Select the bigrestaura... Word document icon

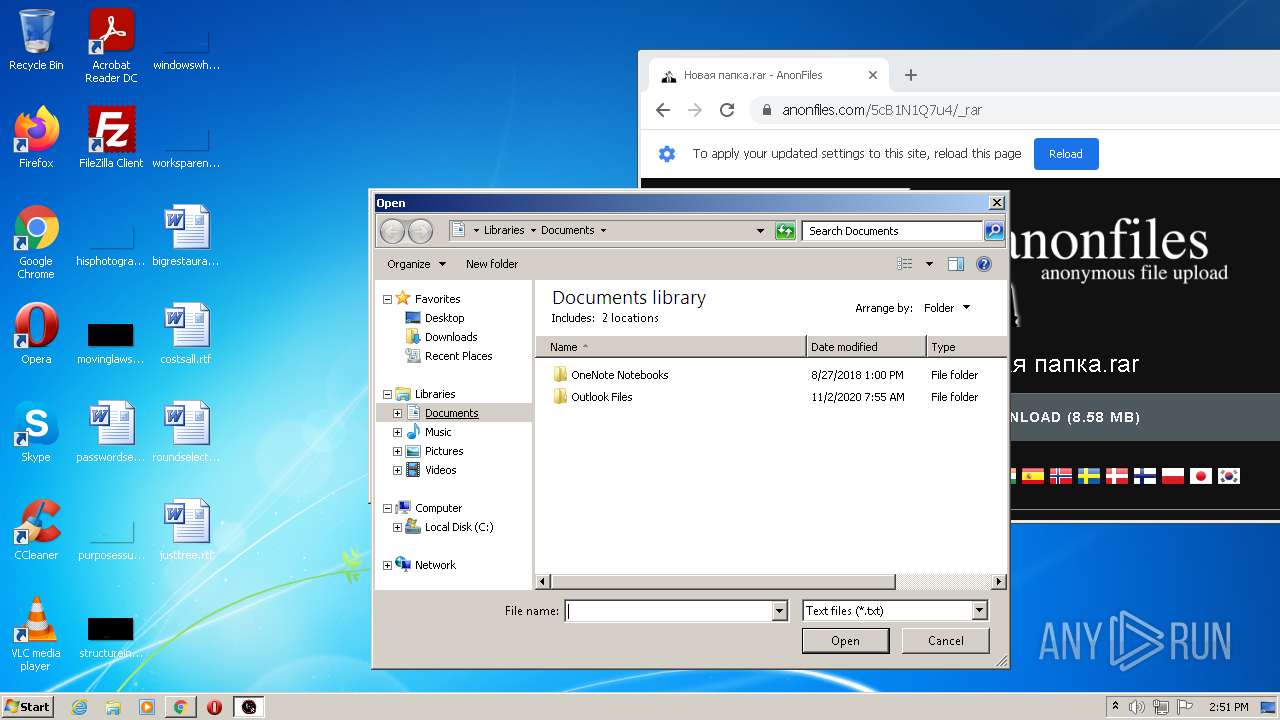coord(186,236)
